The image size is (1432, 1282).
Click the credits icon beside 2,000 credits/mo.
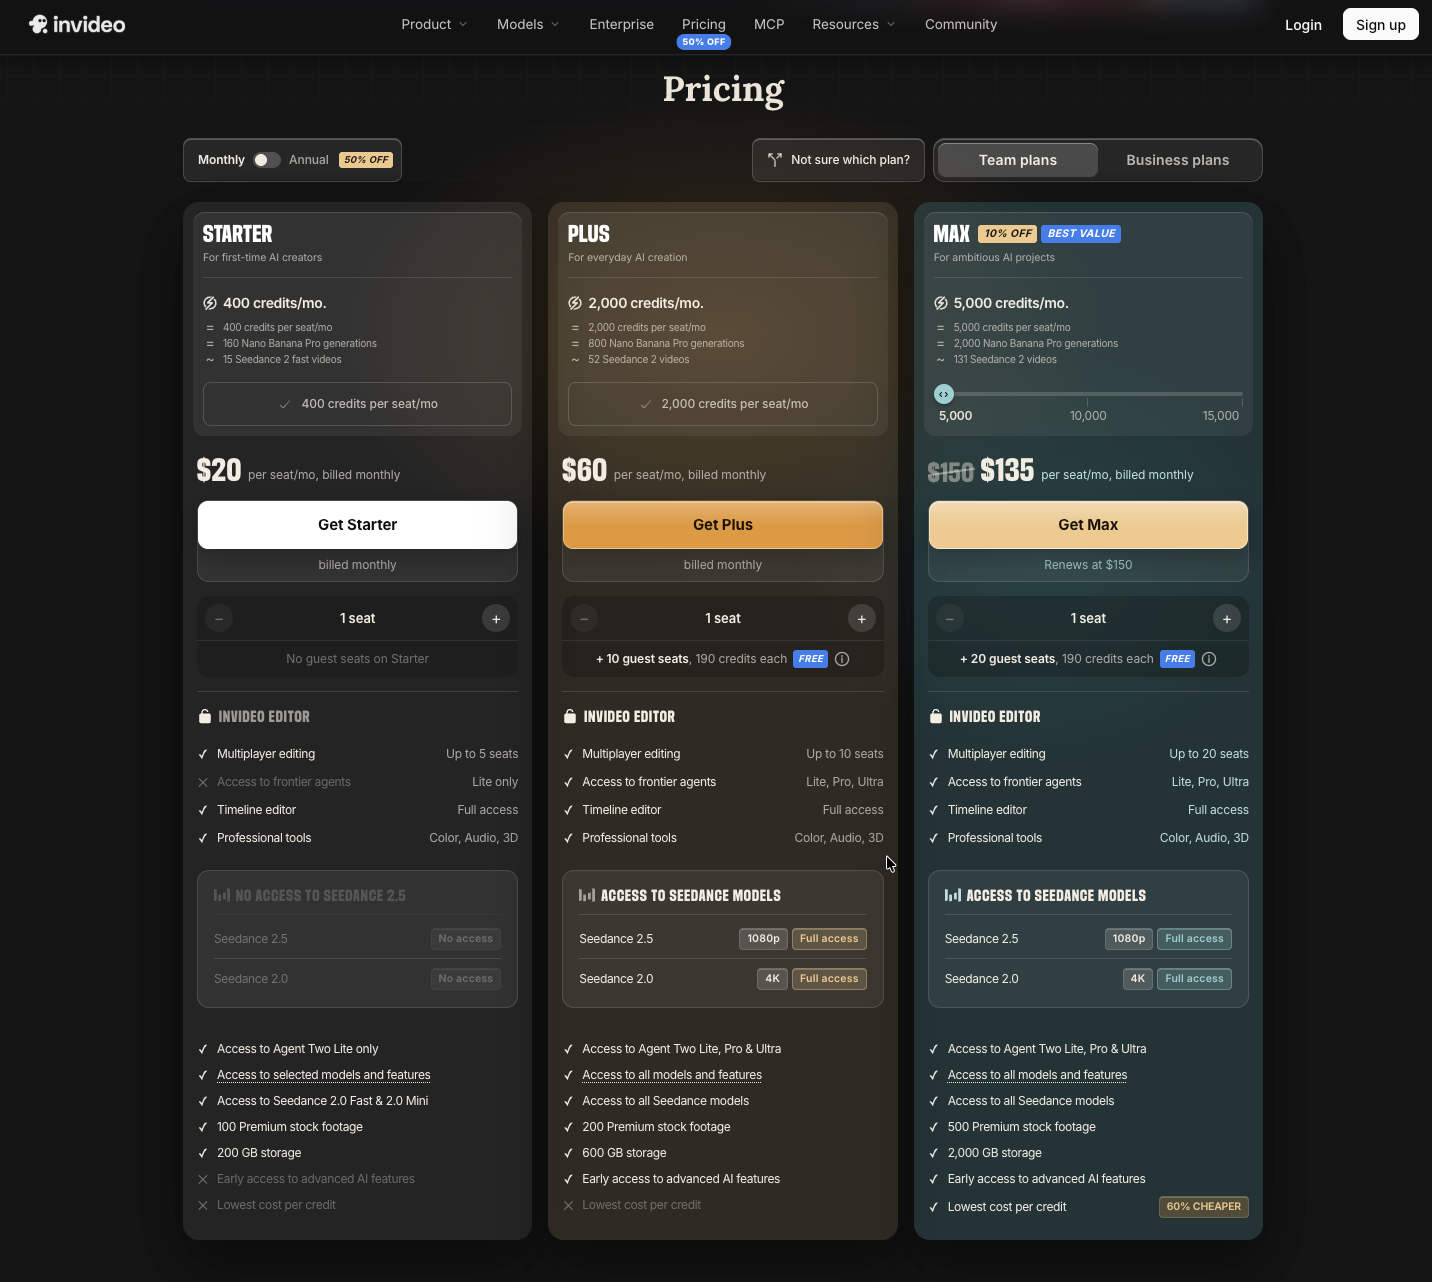575,303
